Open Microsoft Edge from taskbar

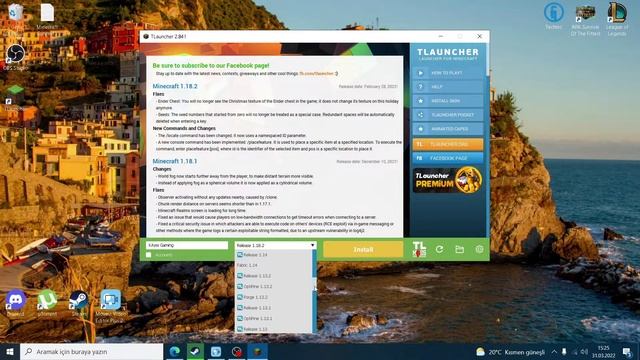(175, 351)
